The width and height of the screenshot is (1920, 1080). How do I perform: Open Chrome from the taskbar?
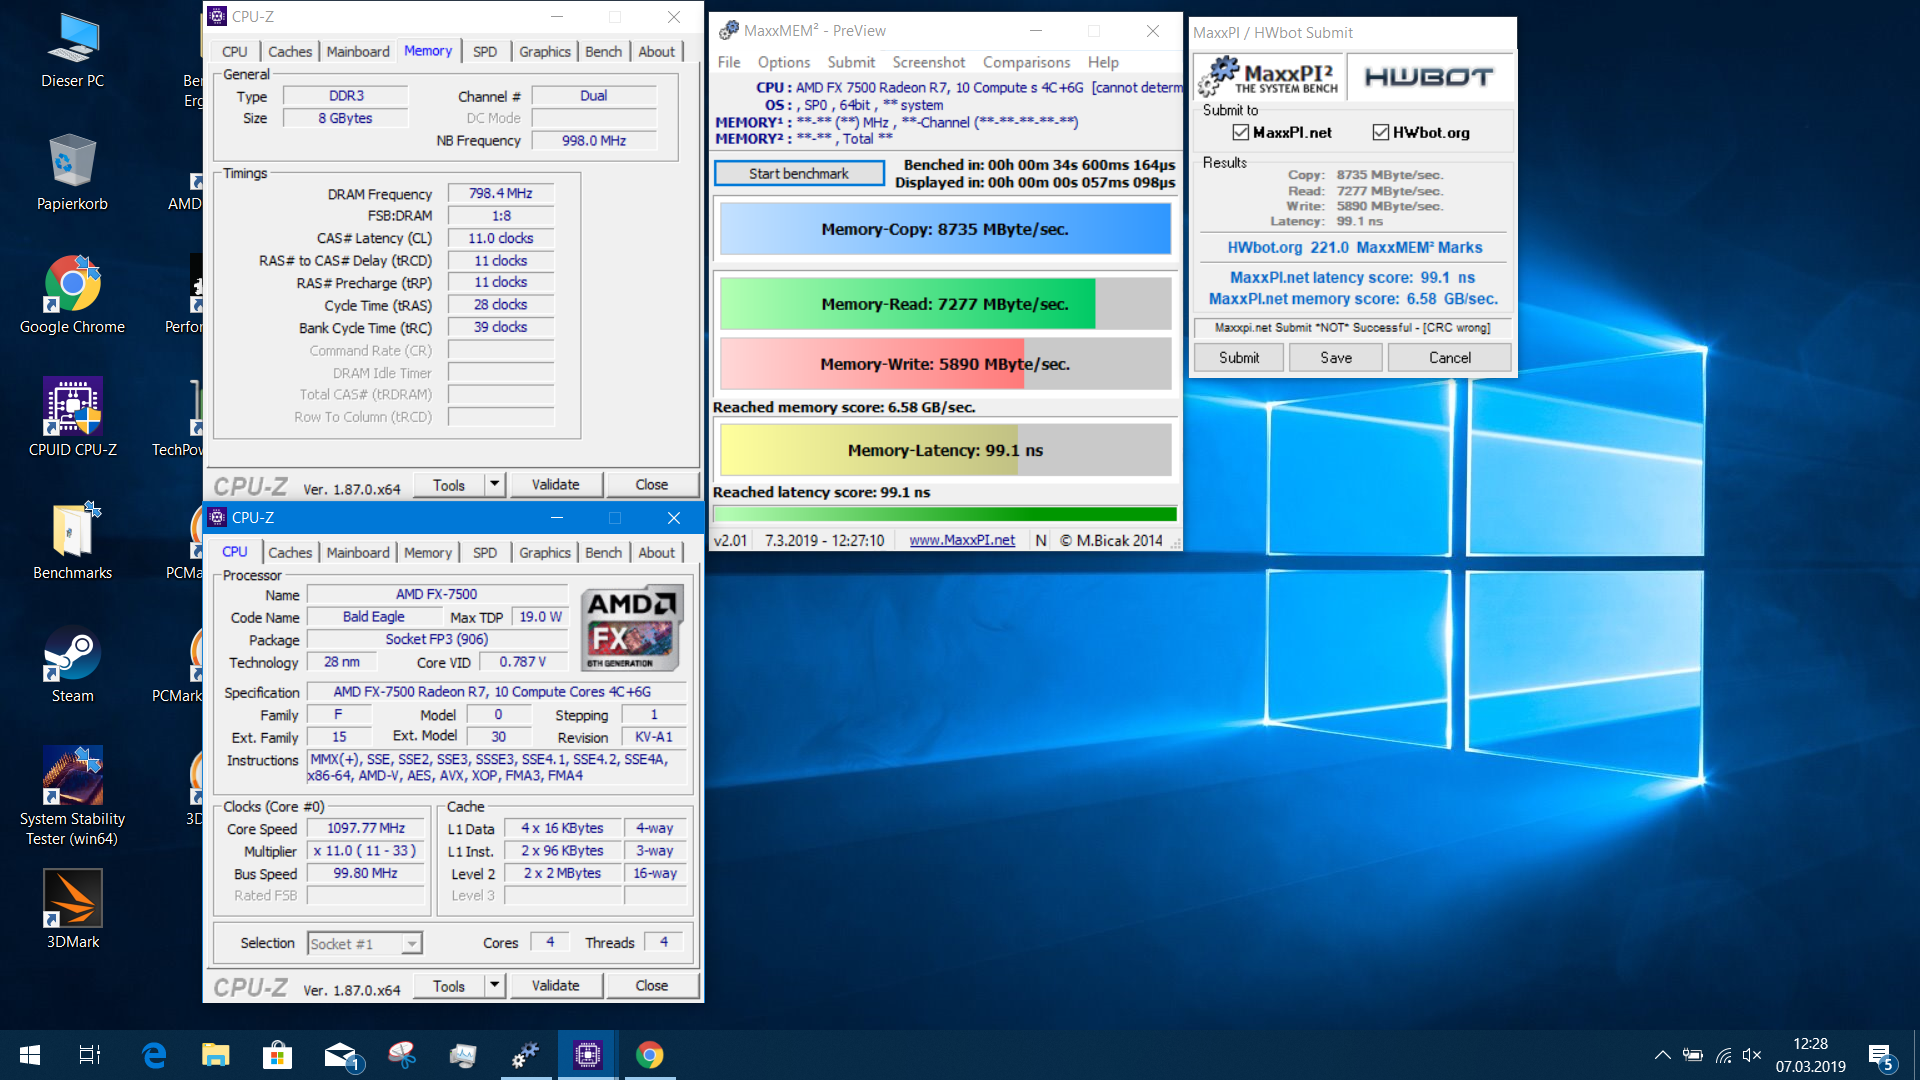point(650,1055)
